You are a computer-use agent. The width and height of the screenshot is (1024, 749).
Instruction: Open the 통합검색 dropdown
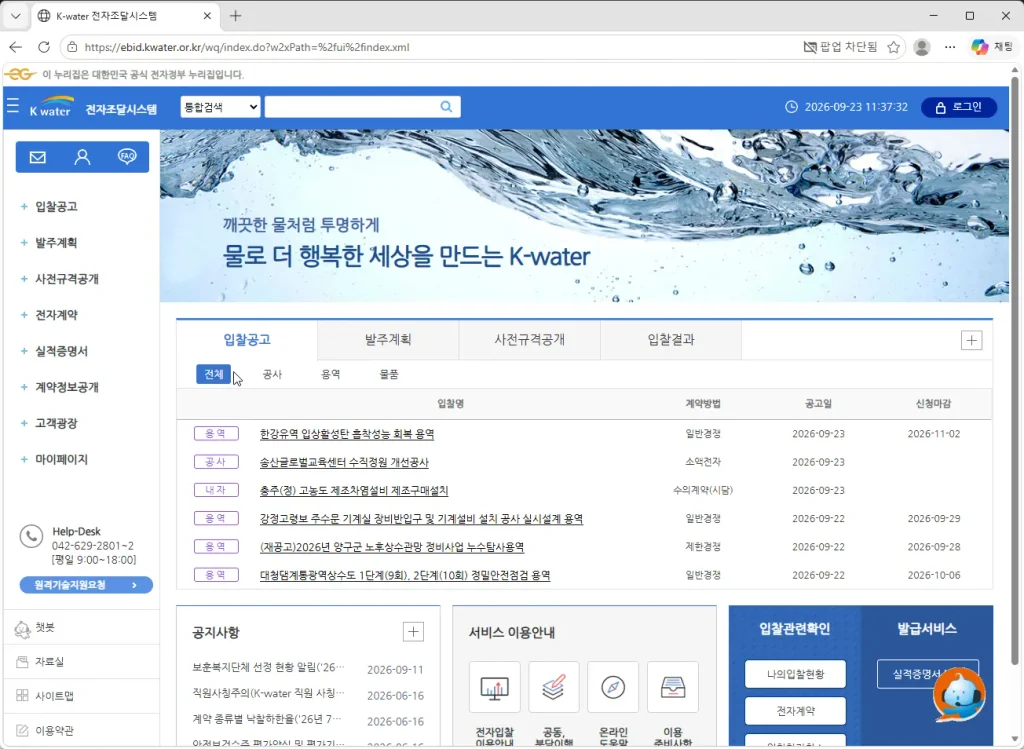point(221,106)
